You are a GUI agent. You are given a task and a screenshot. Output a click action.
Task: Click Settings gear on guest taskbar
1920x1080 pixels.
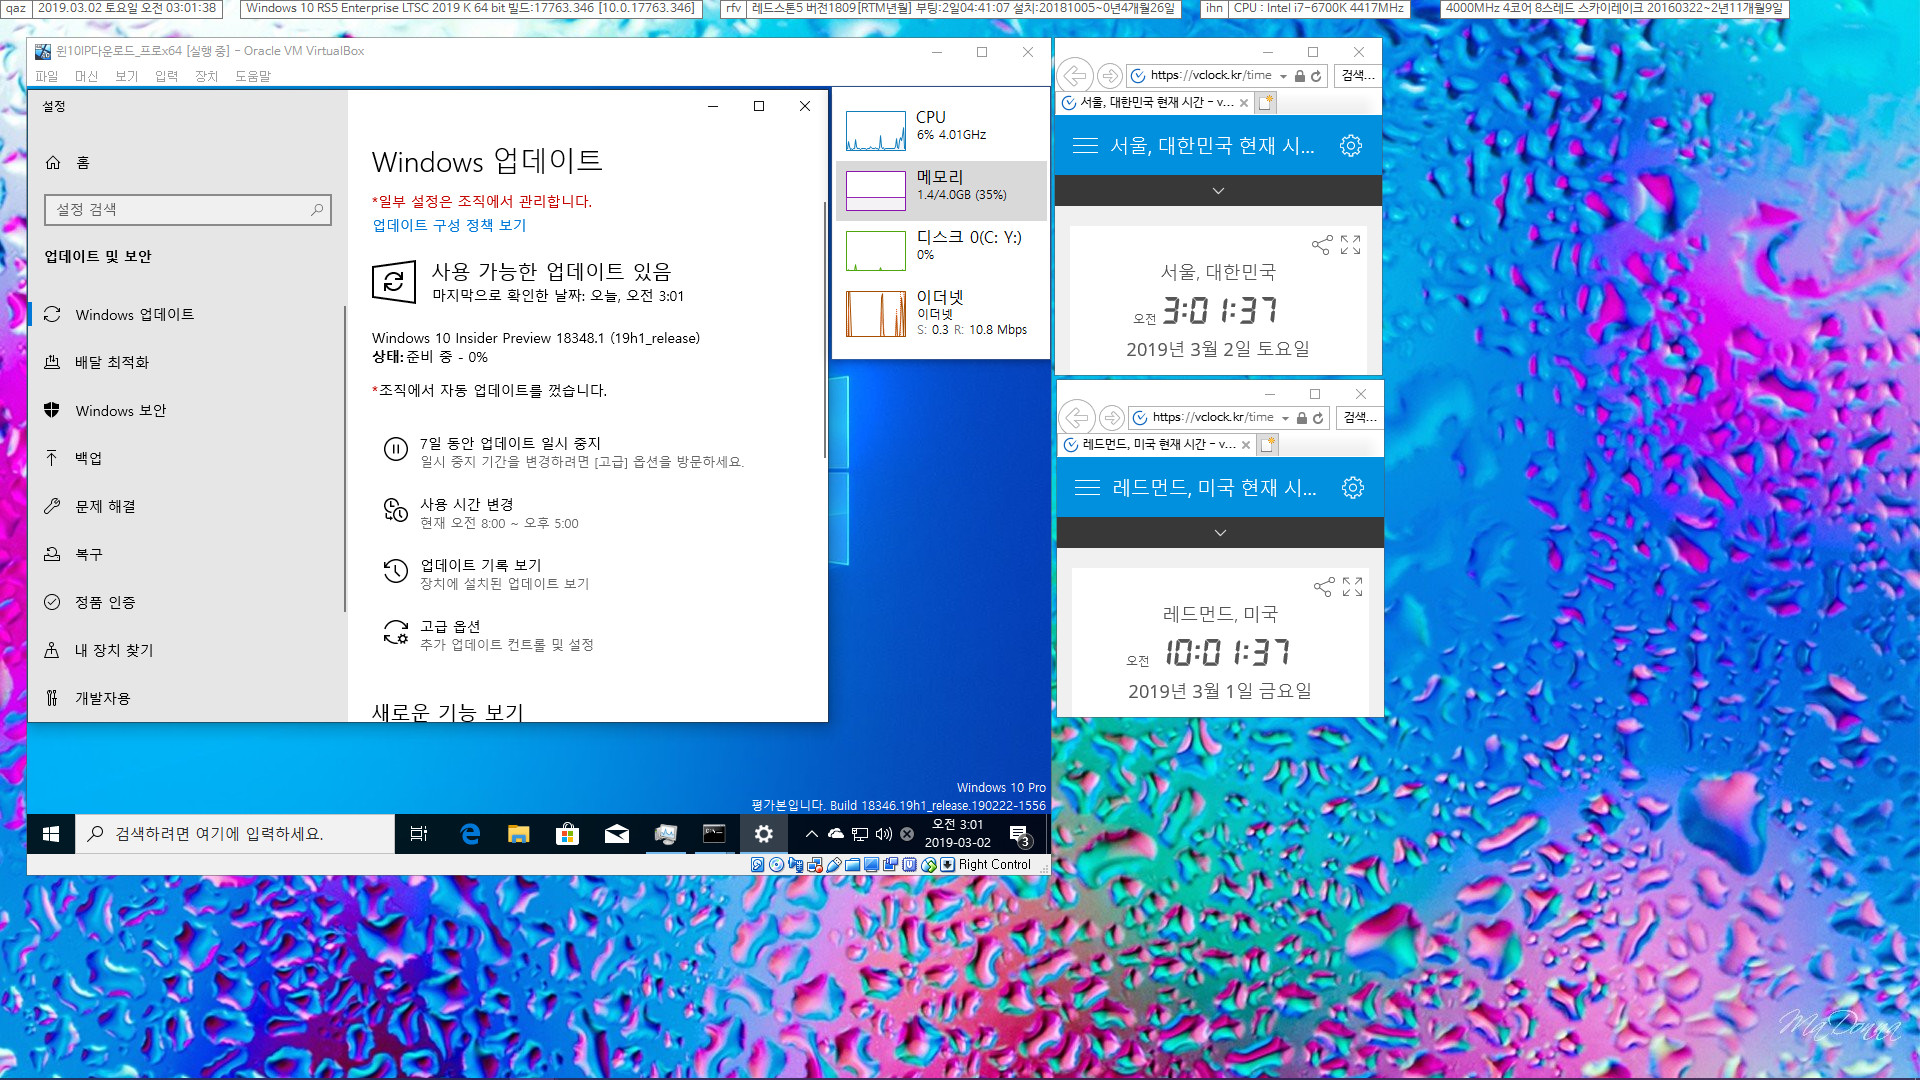(x=763, y=834)
